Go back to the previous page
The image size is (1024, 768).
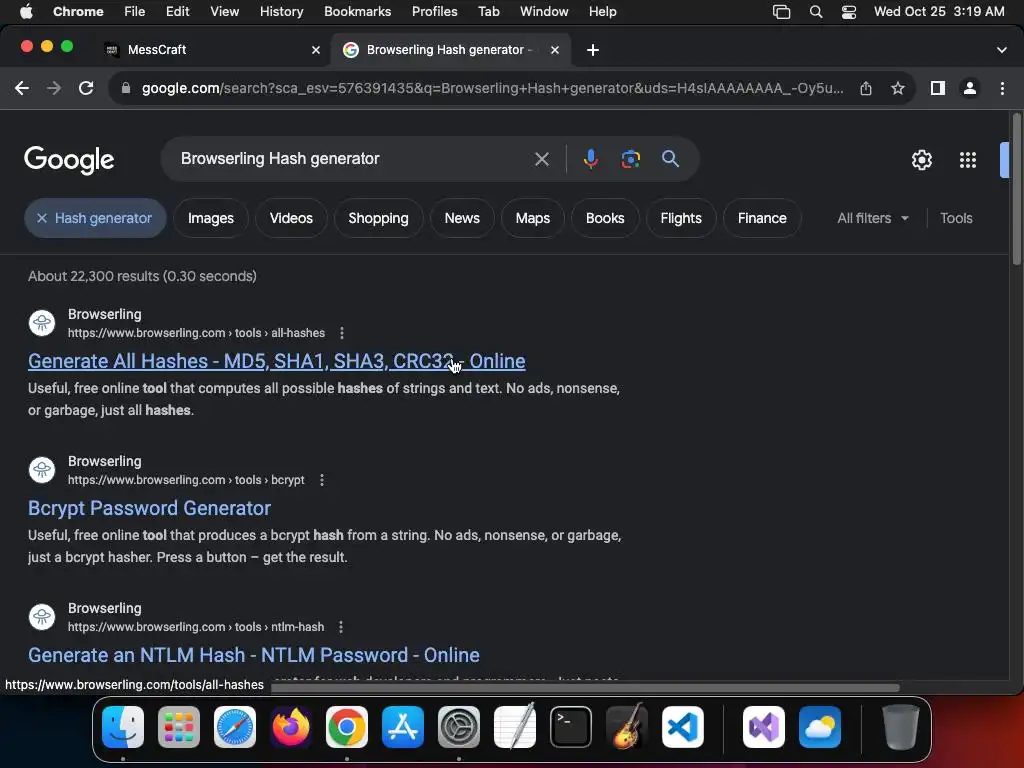click(22, 88)
